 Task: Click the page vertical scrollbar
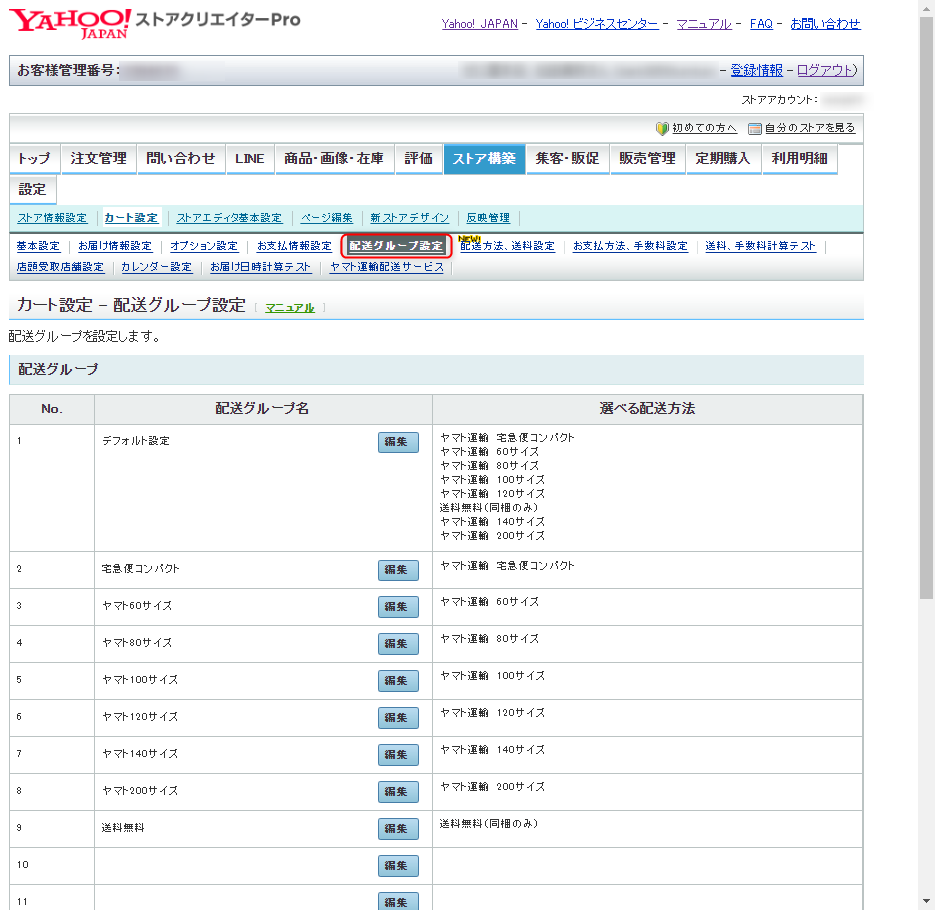926,307
